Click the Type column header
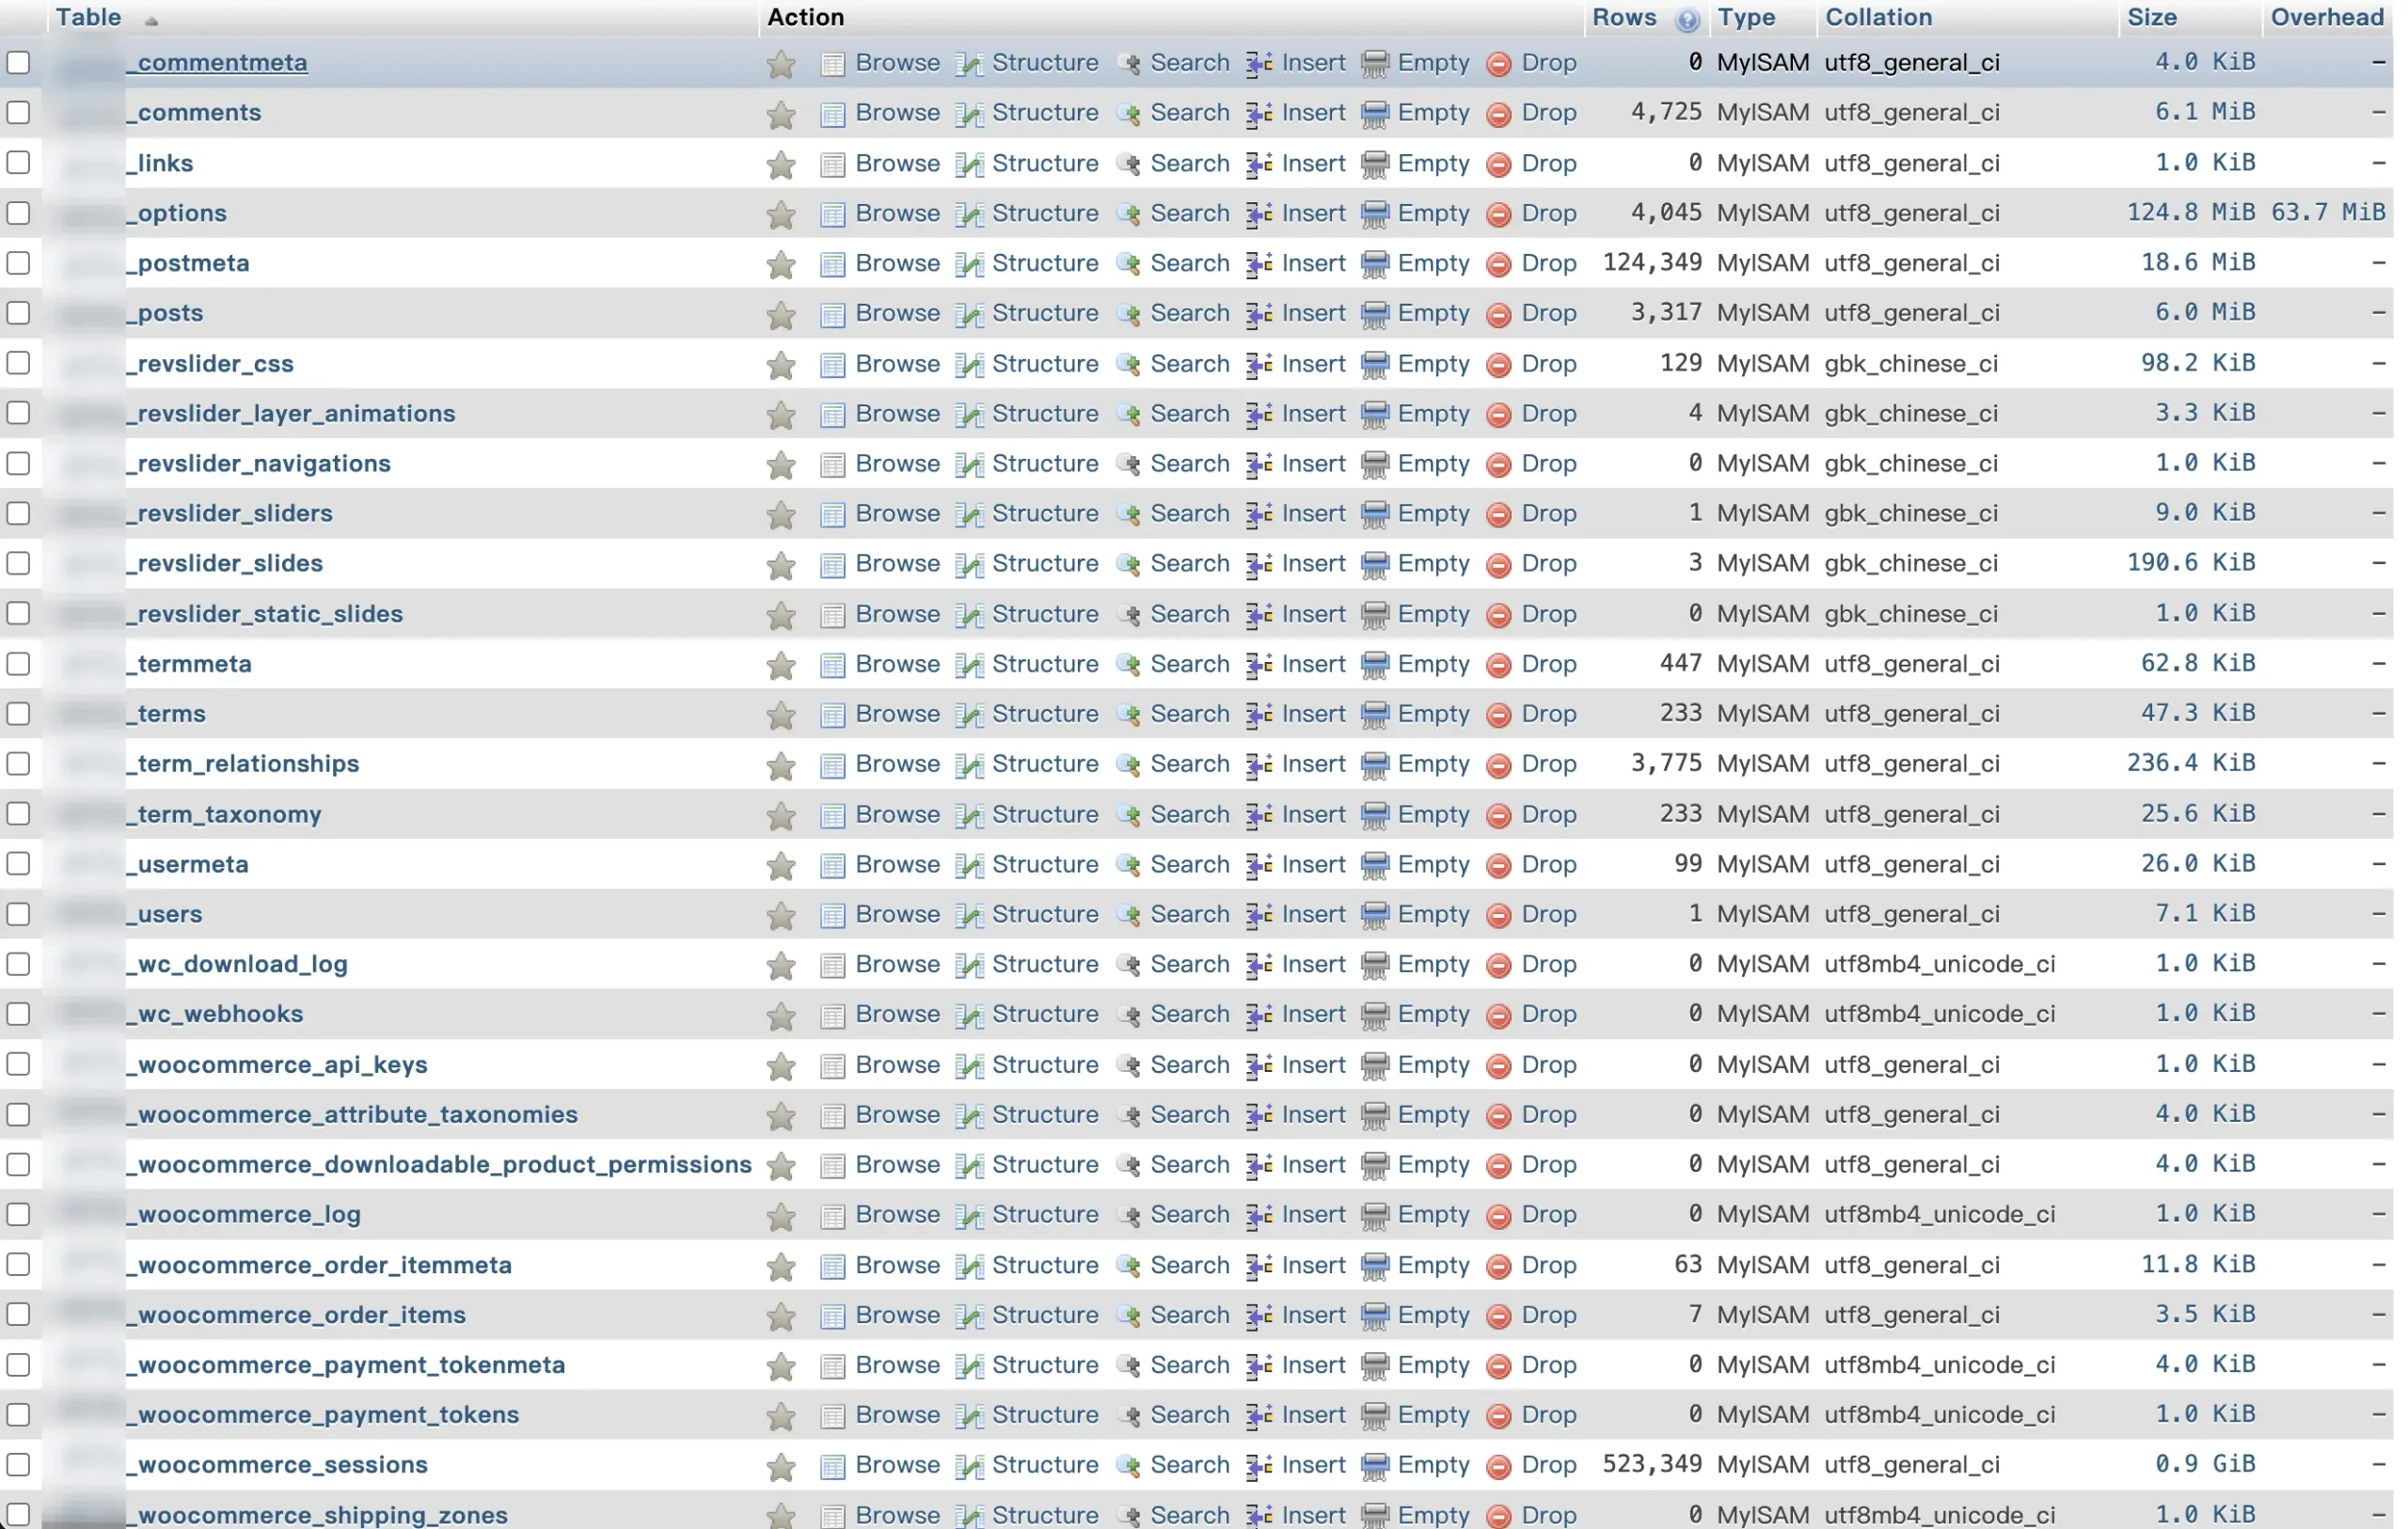 click(x=1746, y=17)
